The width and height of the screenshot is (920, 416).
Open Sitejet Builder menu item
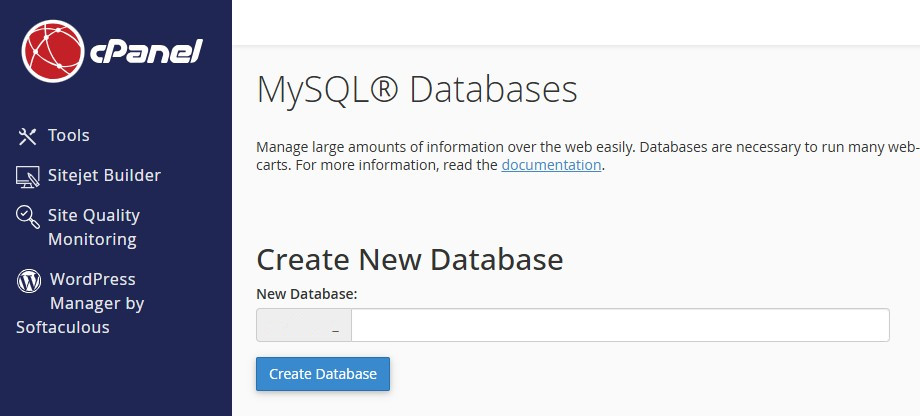[104, 175]
